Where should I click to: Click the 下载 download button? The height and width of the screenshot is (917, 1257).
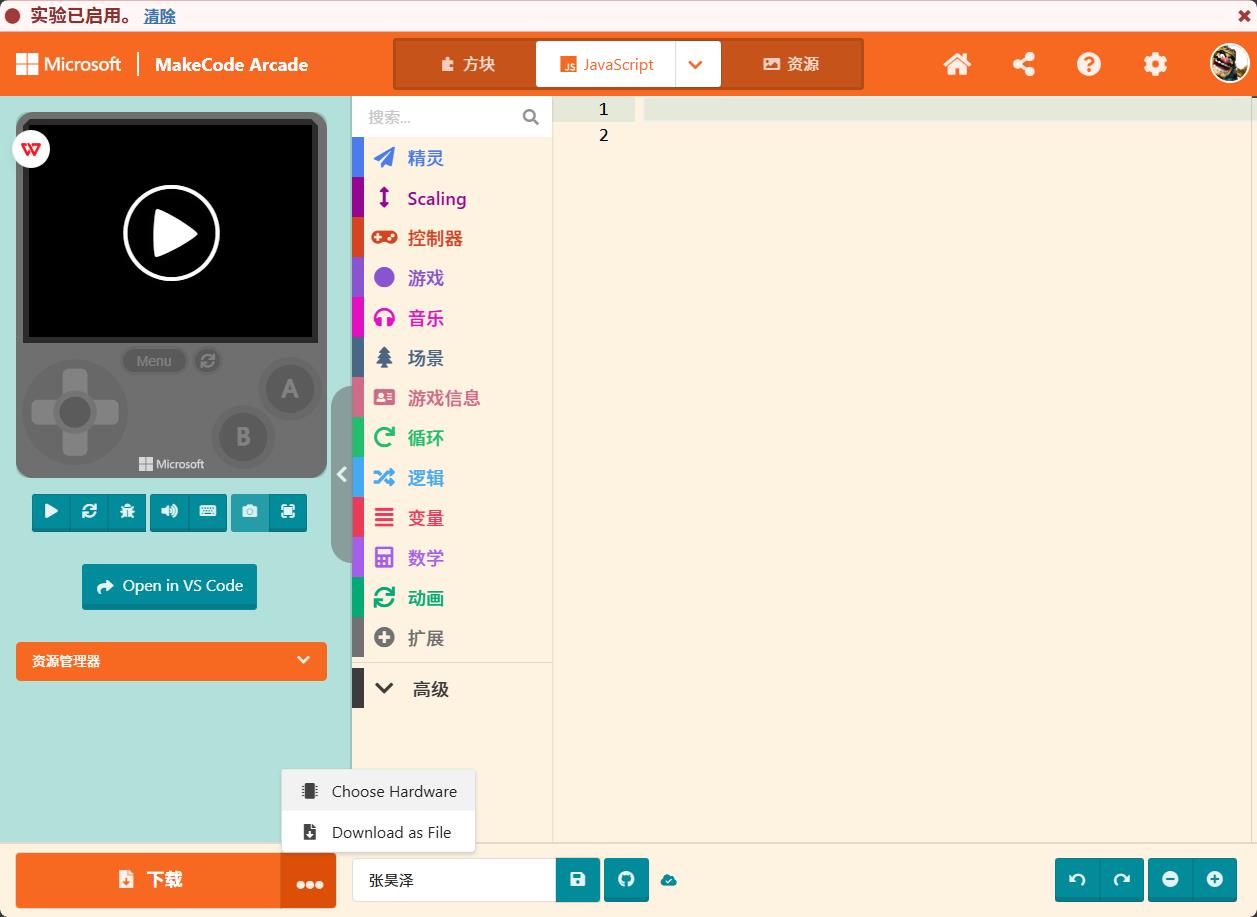pyautogui.click(x=148, y=880)
